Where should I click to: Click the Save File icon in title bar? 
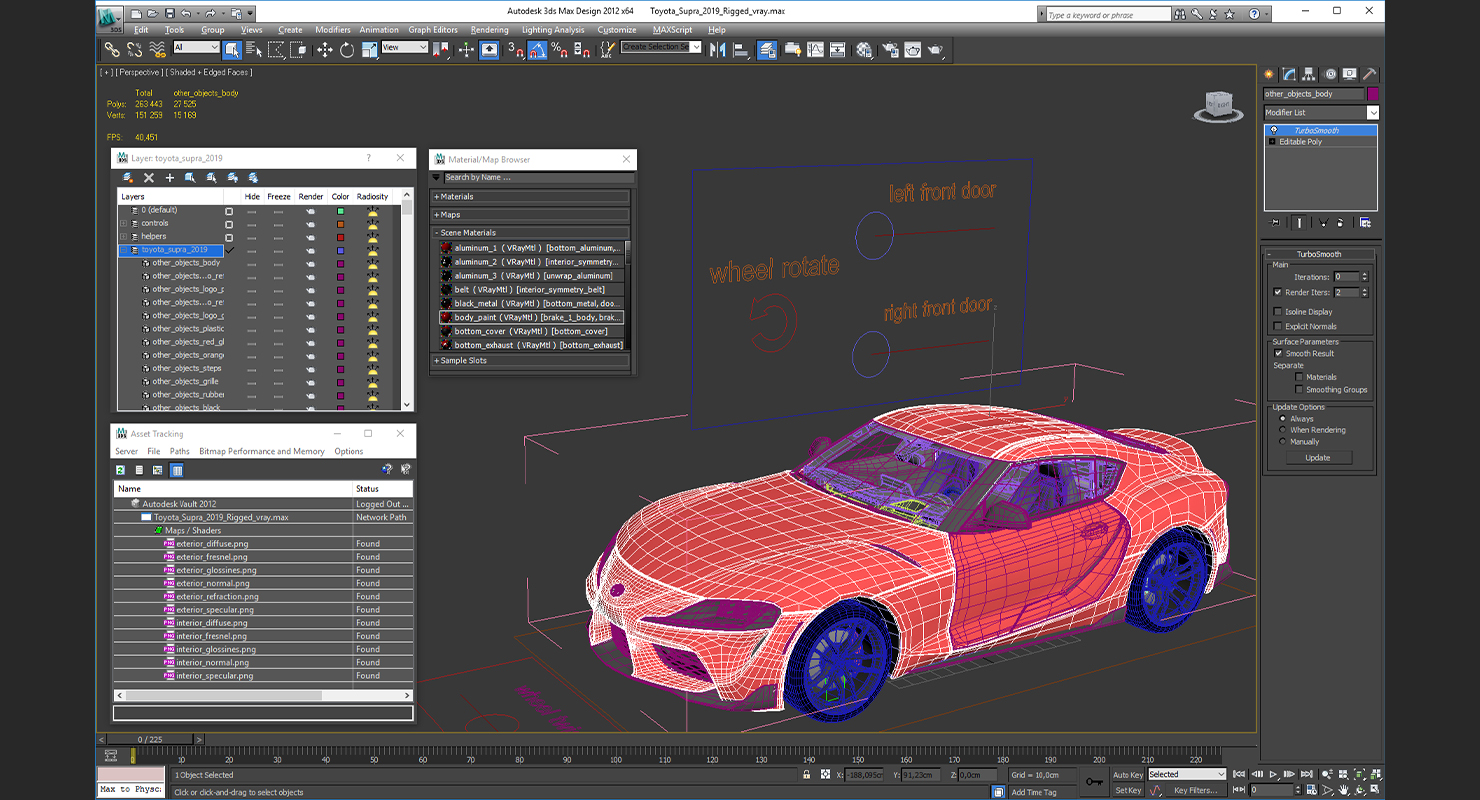point(170,13)
